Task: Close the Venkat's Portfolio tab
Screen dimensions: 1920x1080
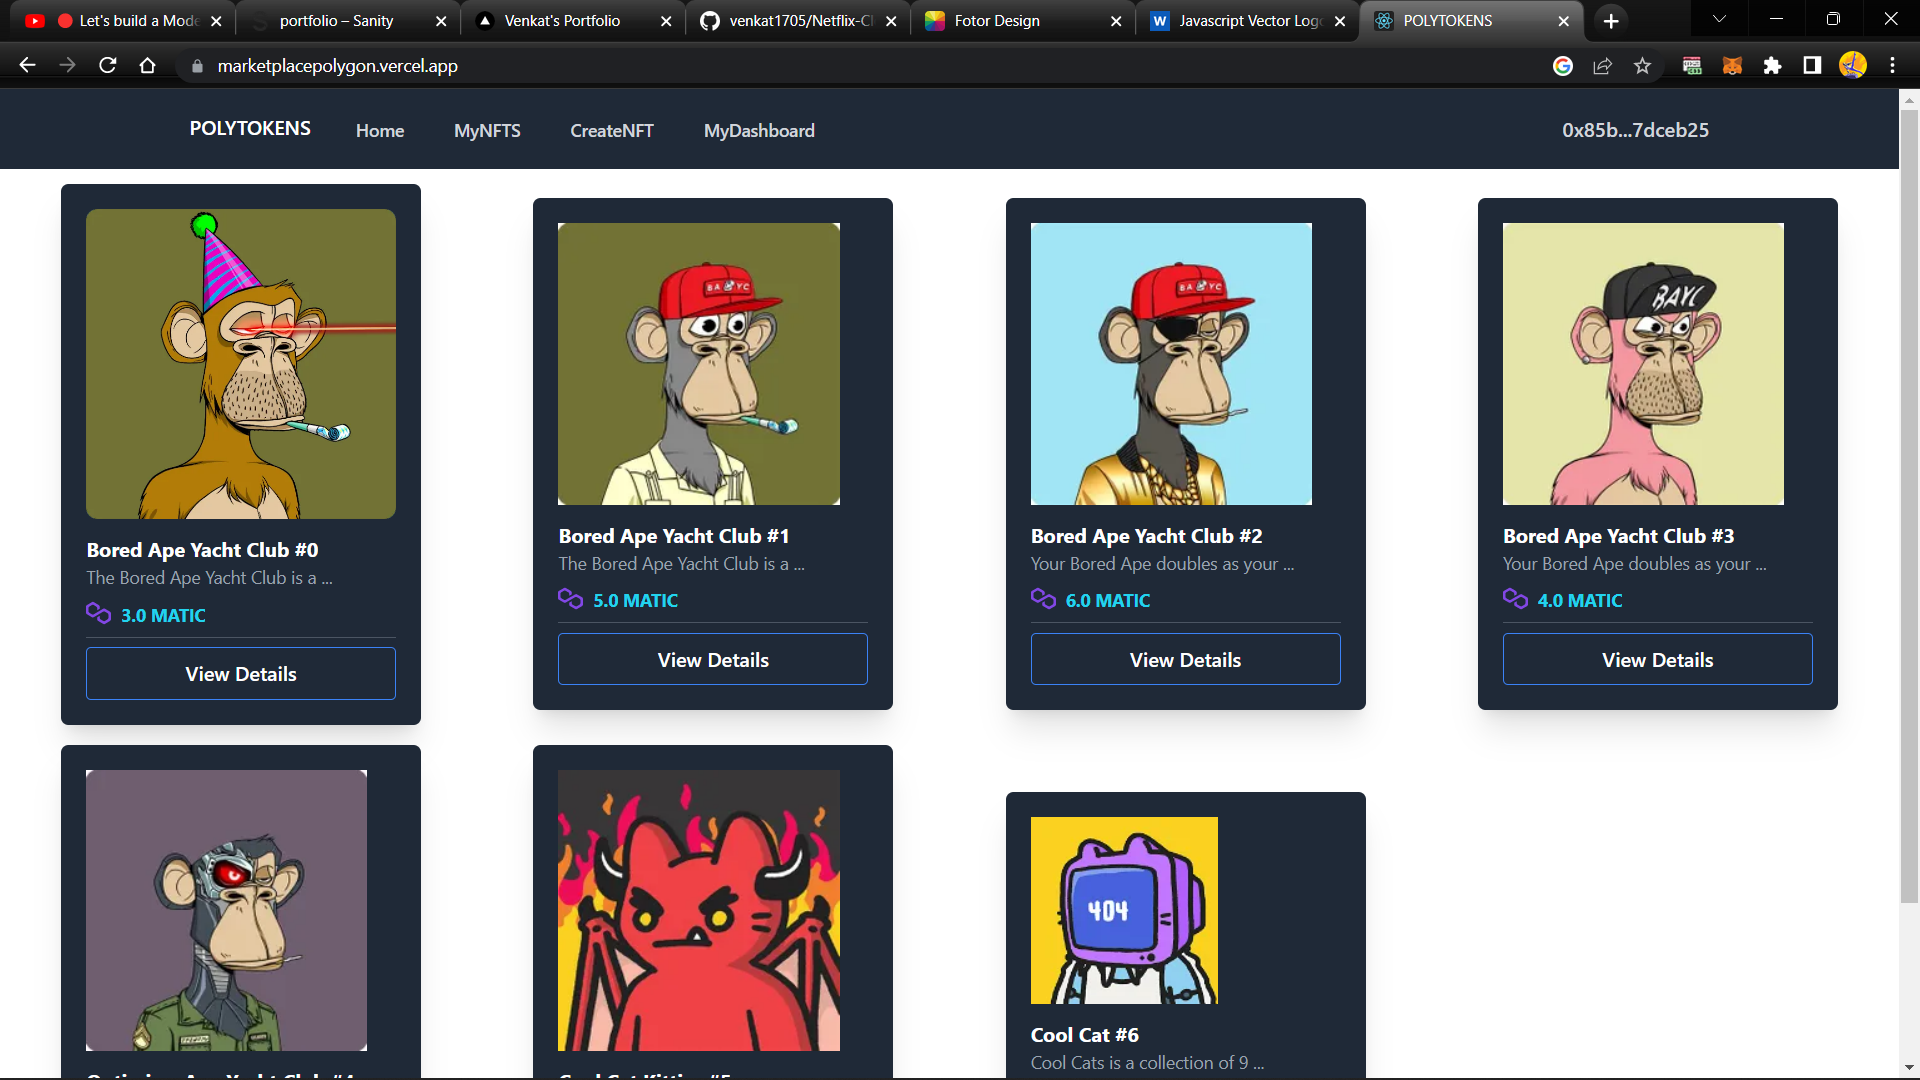Action: tap(666, 21)
